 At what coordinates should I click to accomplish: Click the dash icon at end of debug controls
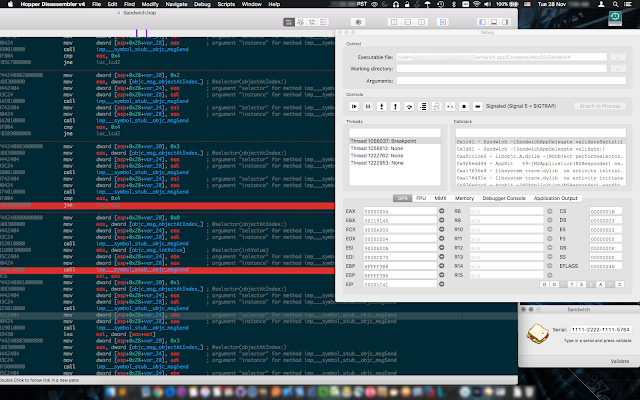coord(477,107)
